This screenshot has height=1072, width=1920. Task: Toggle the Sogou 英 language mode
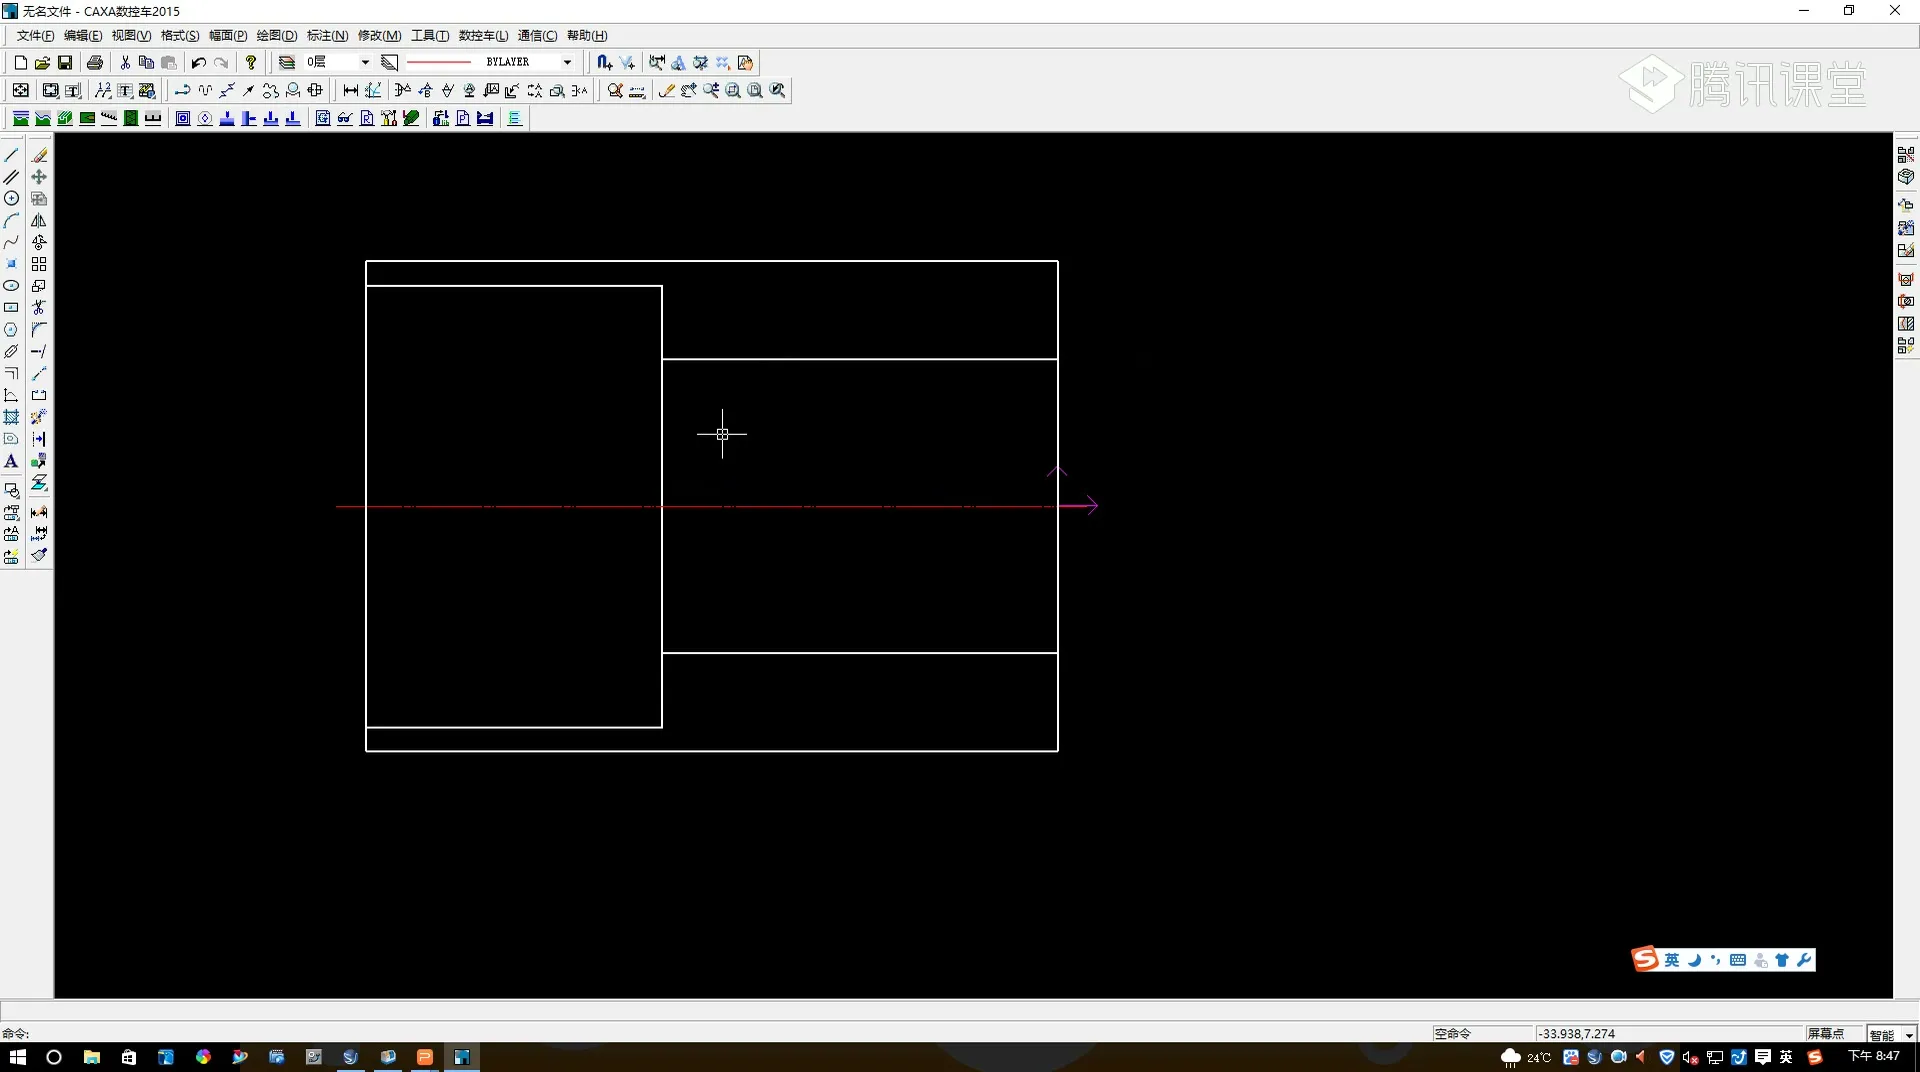[1671, 960]
